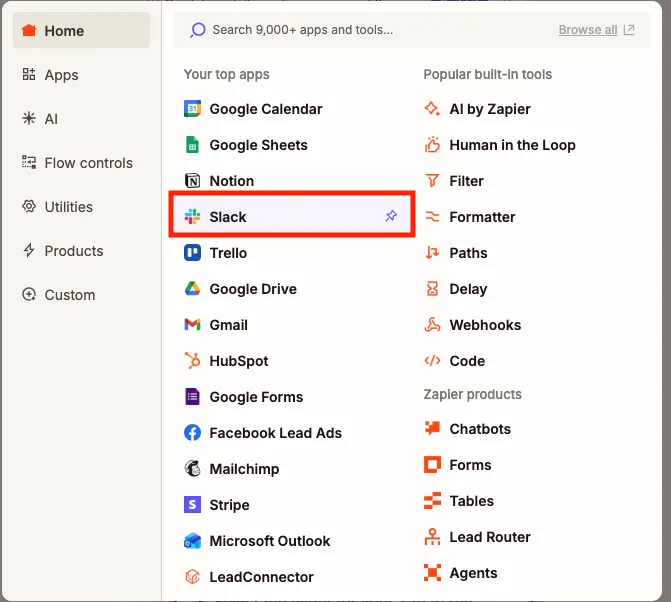Click the Stripe S icon

192,504
